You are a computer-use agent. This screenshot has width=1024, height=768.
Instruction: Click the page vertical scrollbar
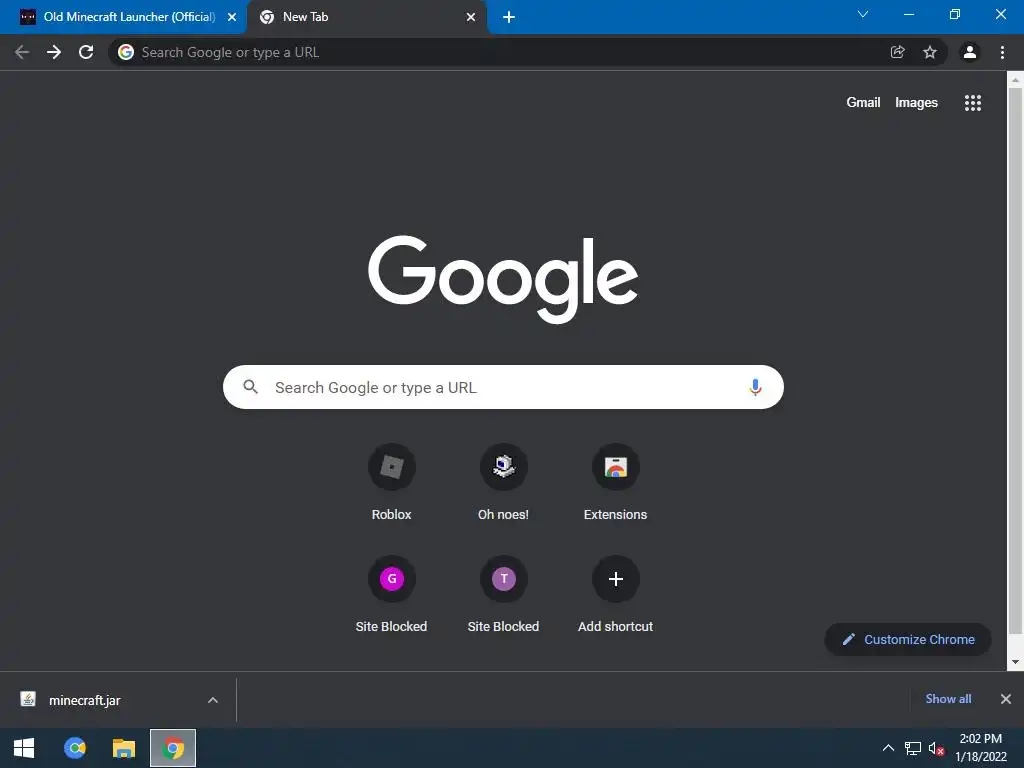pyautogui.click(x=1015, y=360)
